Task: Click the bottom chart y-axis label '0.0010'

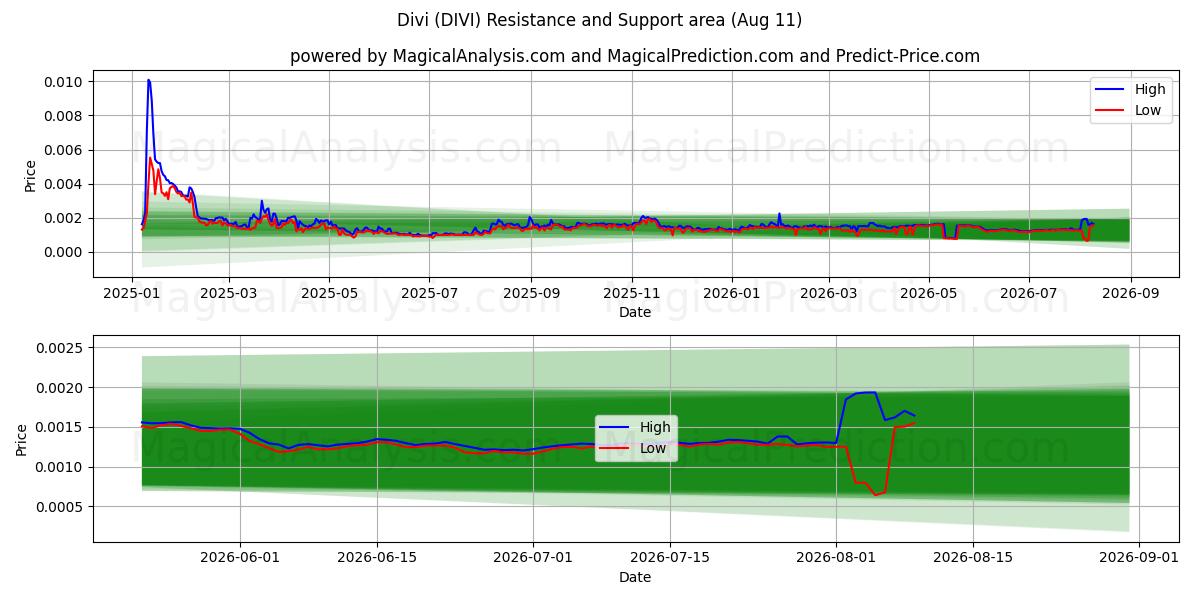Action: tap(60, 467)
